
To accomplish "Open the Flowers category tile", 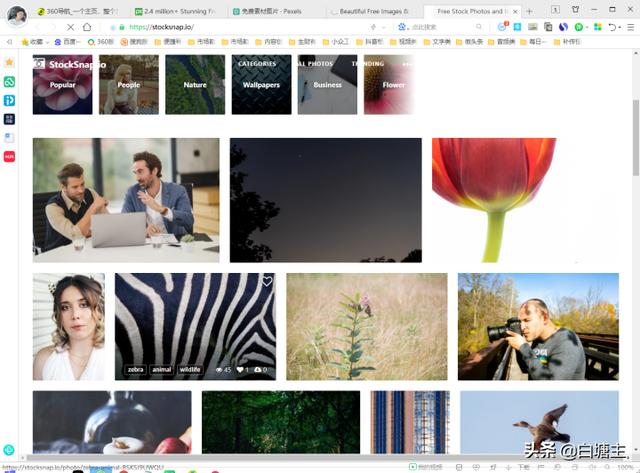I will click(389, 84).
